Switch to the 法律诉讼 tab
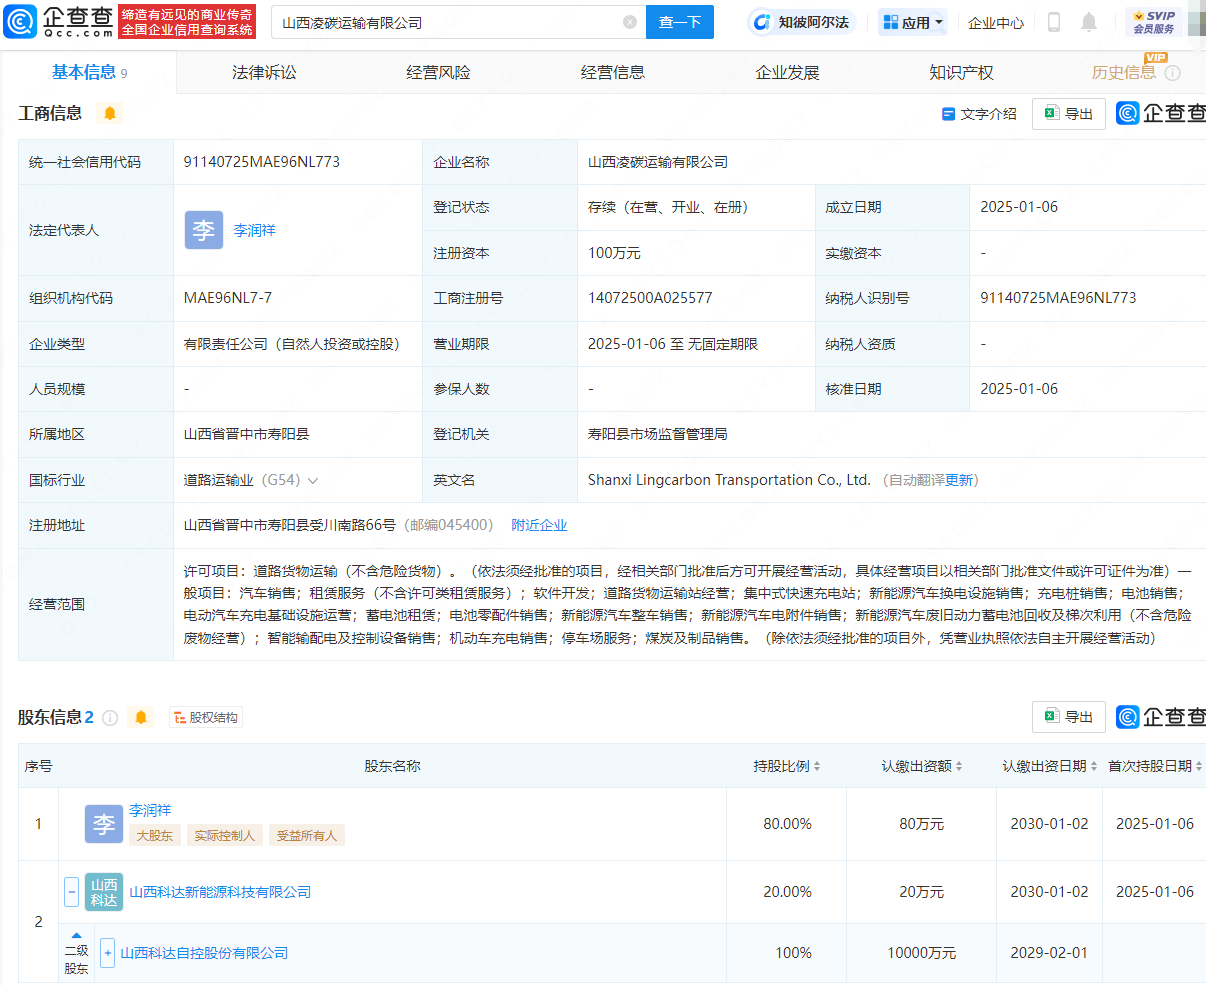1206x985 pixels. point(264,72)
